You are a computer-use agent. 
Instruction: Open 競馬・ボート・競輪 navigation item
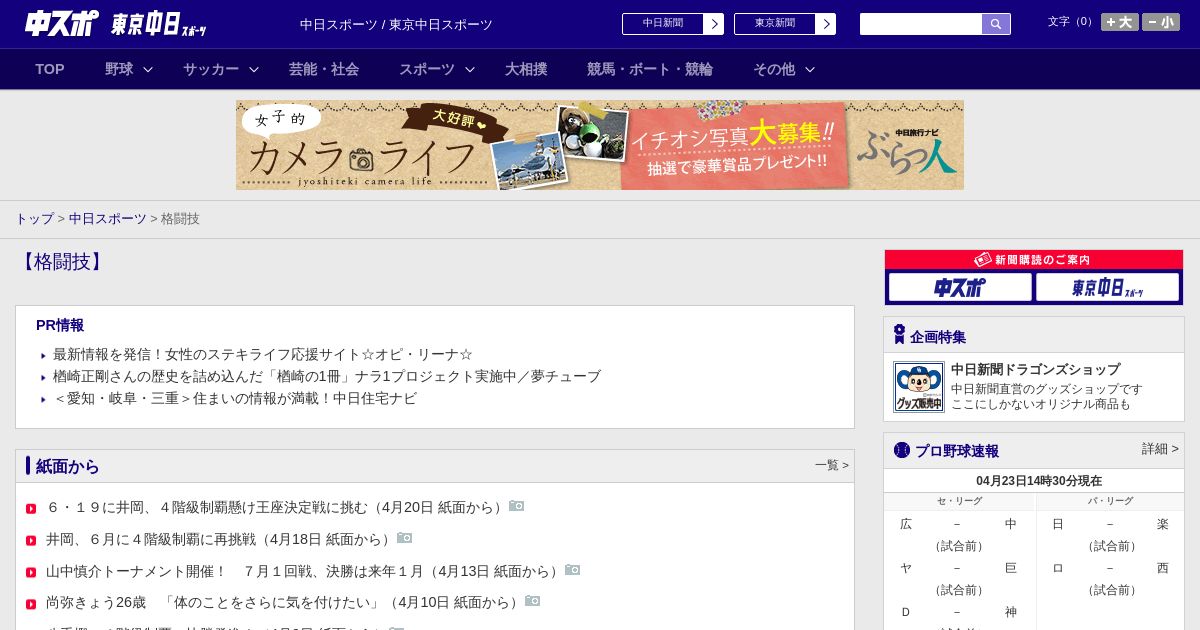point(650,69)
